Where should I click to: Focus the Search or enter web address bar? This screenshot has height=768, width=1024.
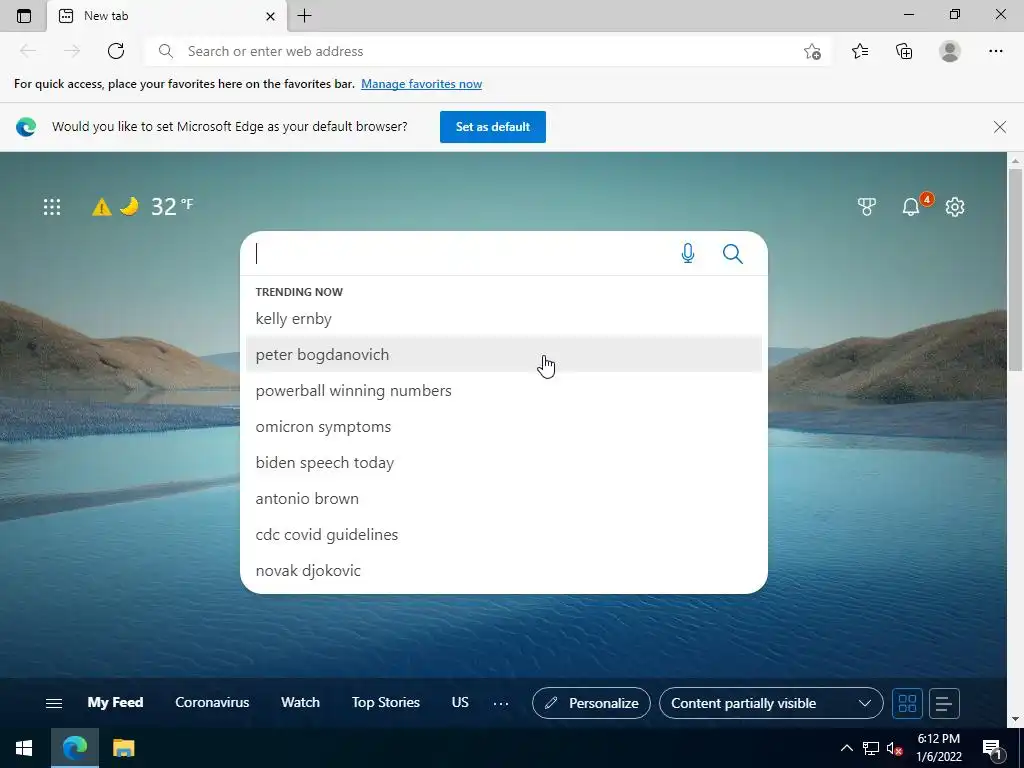tap(488, 51)
